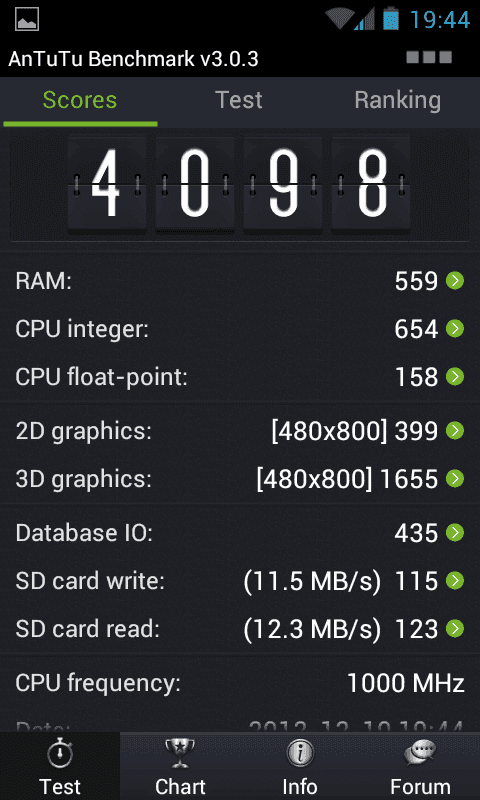Expand CPU integer score arrow
Screen dimensions: 480x800
pos(454,329)
